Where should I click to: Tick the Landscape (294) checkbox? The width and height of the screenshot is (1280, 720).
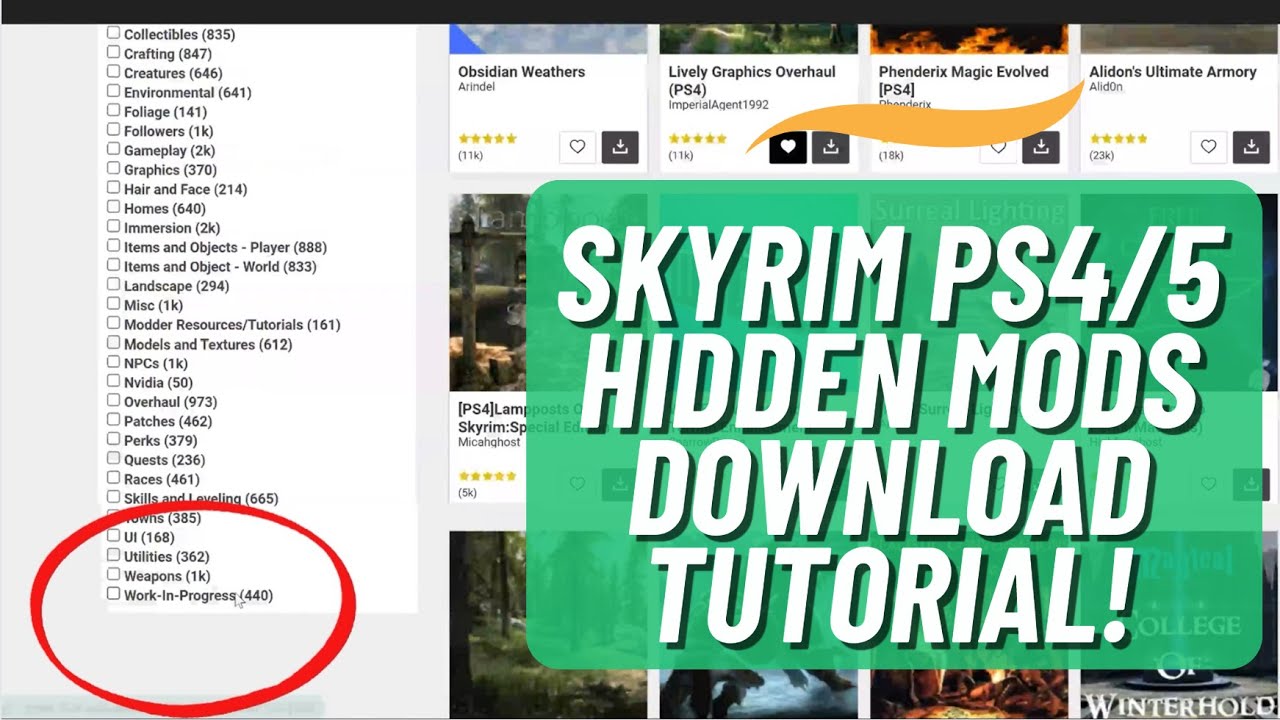click(x=114, y=285)
